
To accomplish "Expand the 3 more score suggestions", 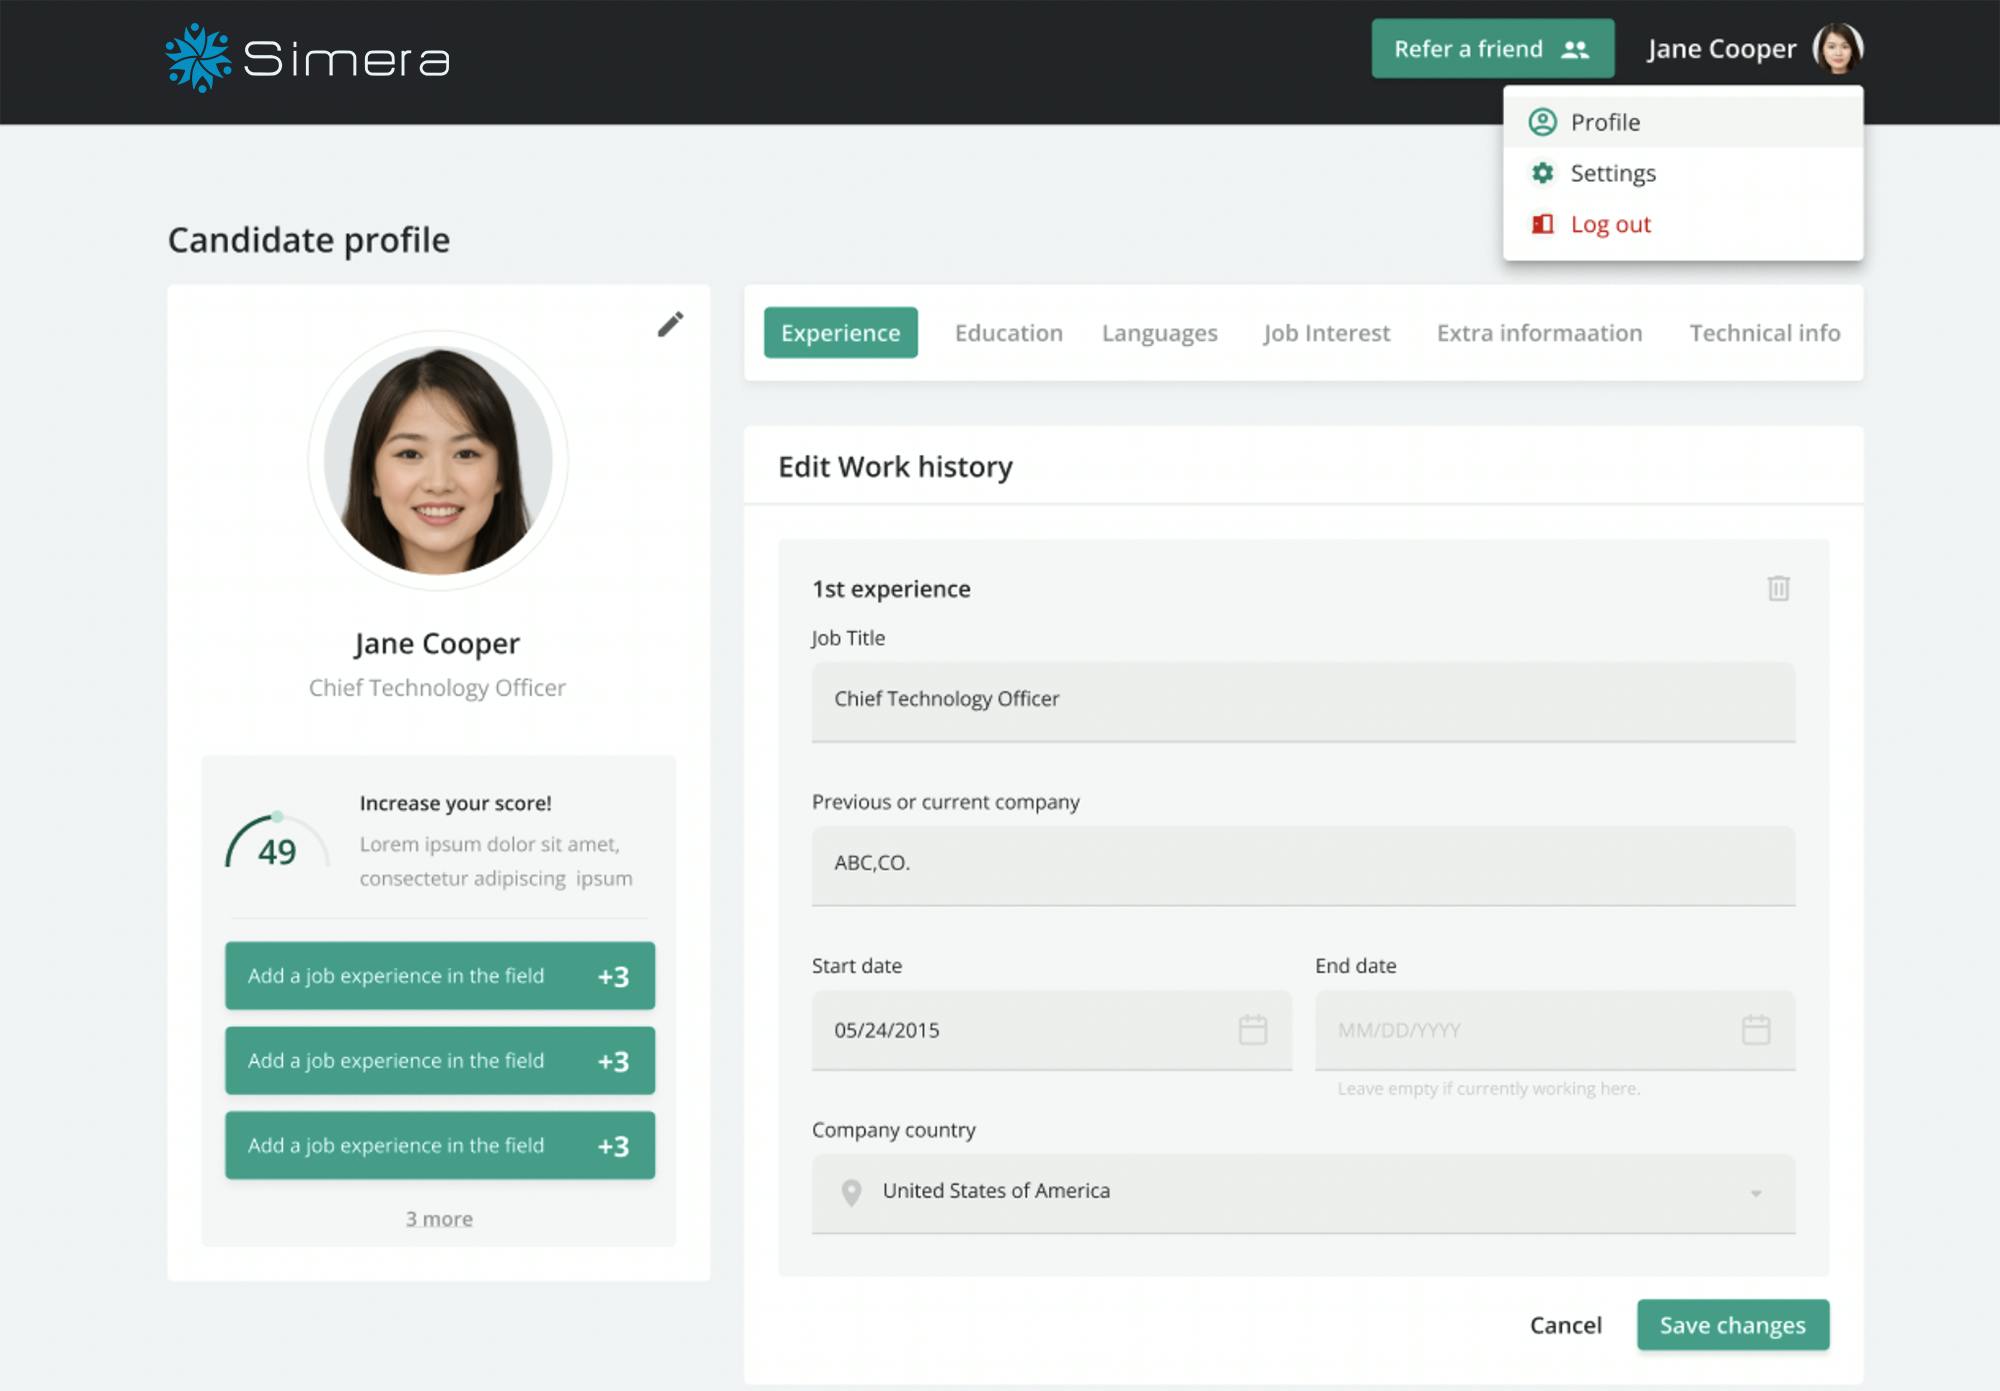I will tap(439, 1218).
